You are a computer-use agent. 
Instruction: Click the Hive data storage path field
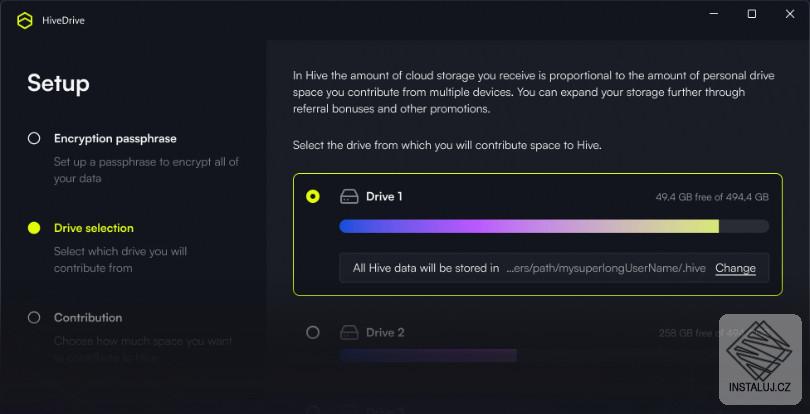pyautogui.click(x=530, y=268)
